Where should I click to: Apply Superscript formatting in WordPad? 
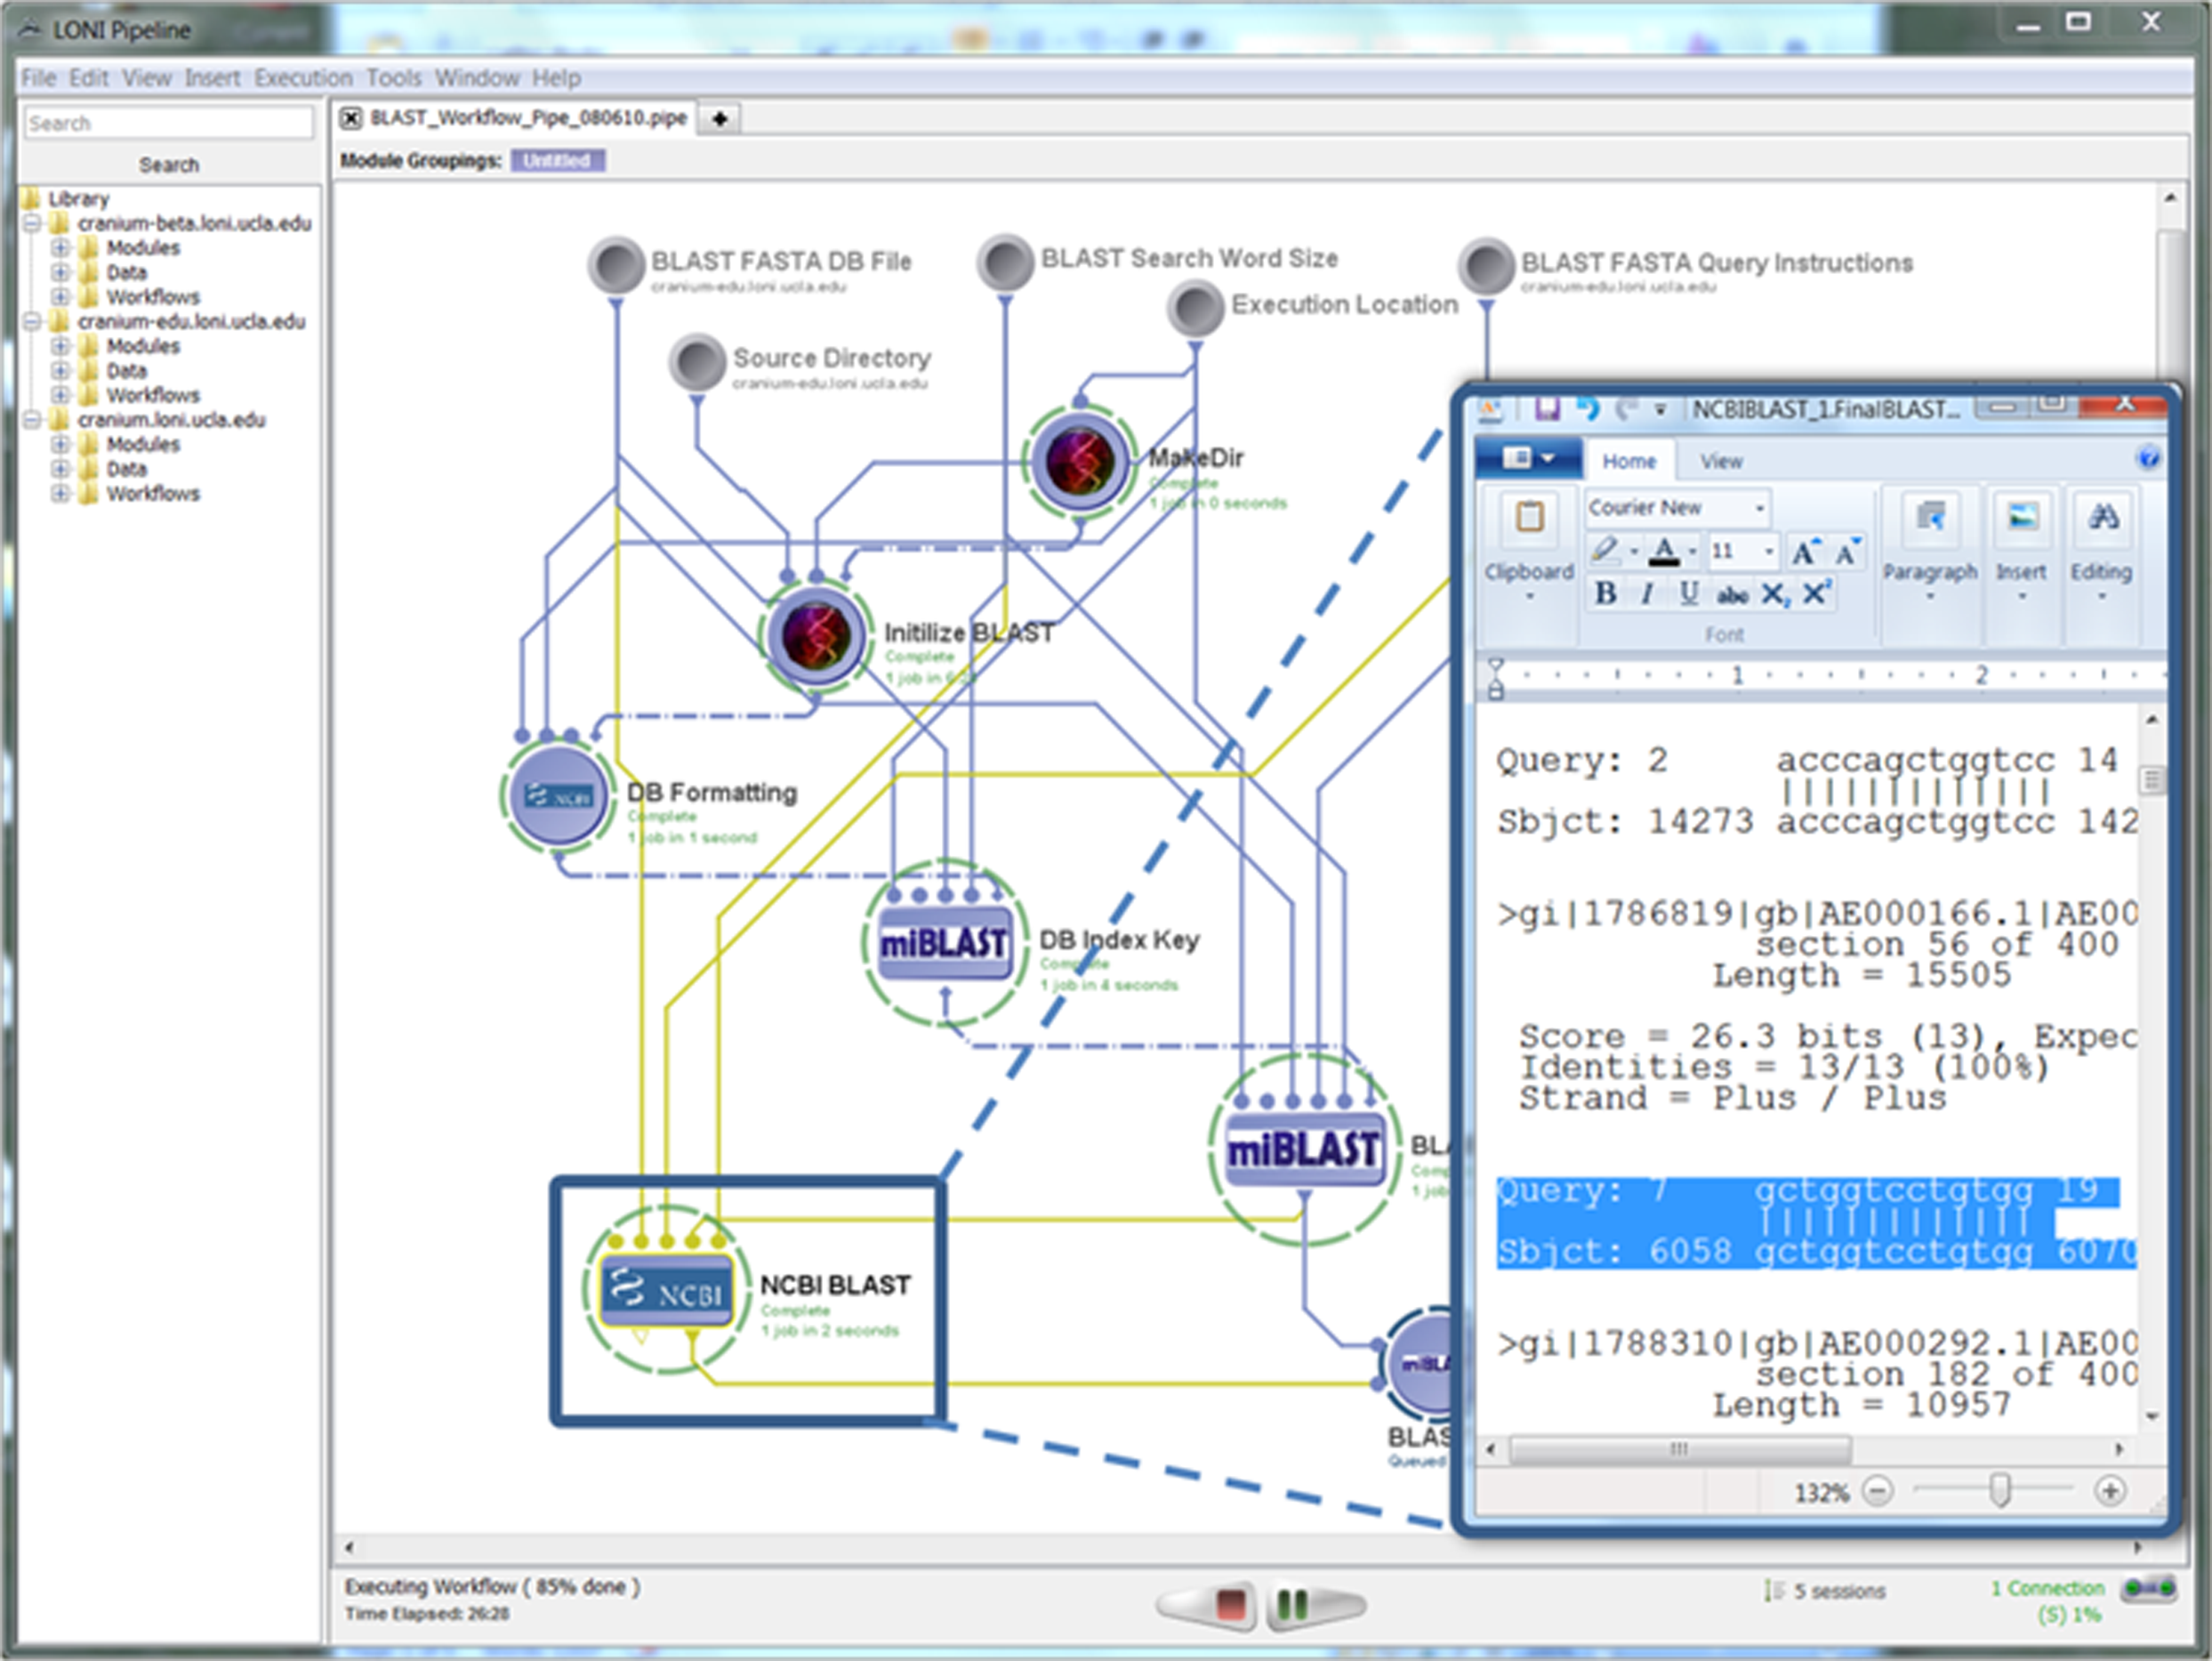pos(1816,593)
